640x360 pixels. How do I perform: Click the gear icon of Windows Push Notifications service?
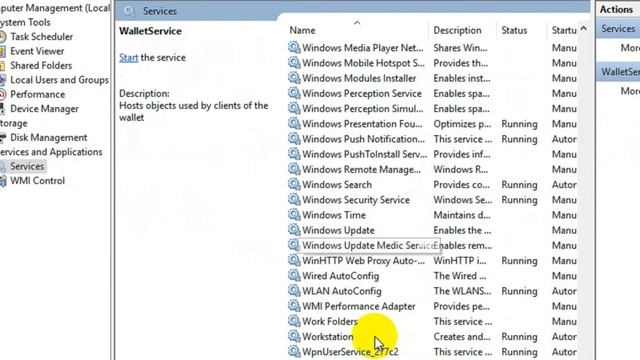click(x=293, y=138)
